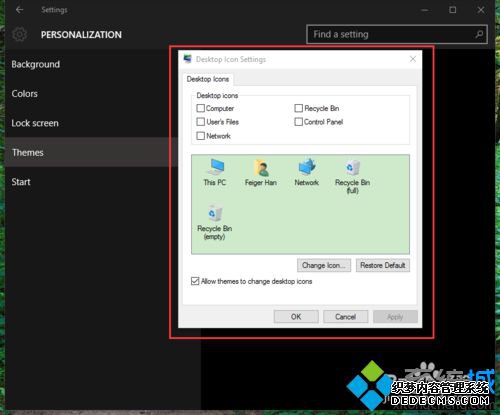Confirm with the OK button
This screenshot has width=500, height=415.
[296, 317]
